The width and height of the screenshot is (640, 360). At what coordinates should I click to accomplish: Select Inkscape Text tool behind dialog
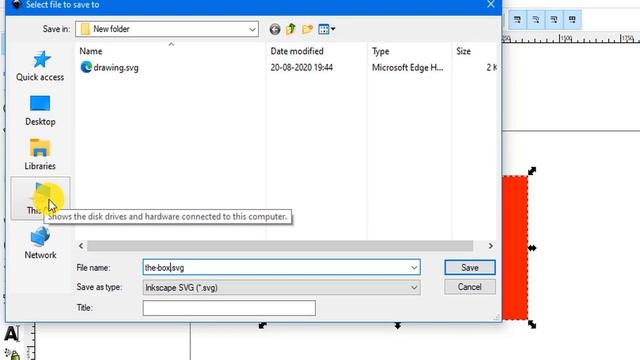point(11,333)
